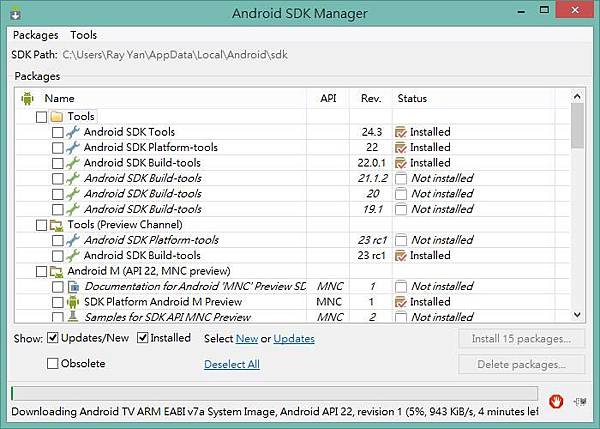Check SDK Platform Android M Preview checkbox
600x429 pixels.
coord(58,302)
